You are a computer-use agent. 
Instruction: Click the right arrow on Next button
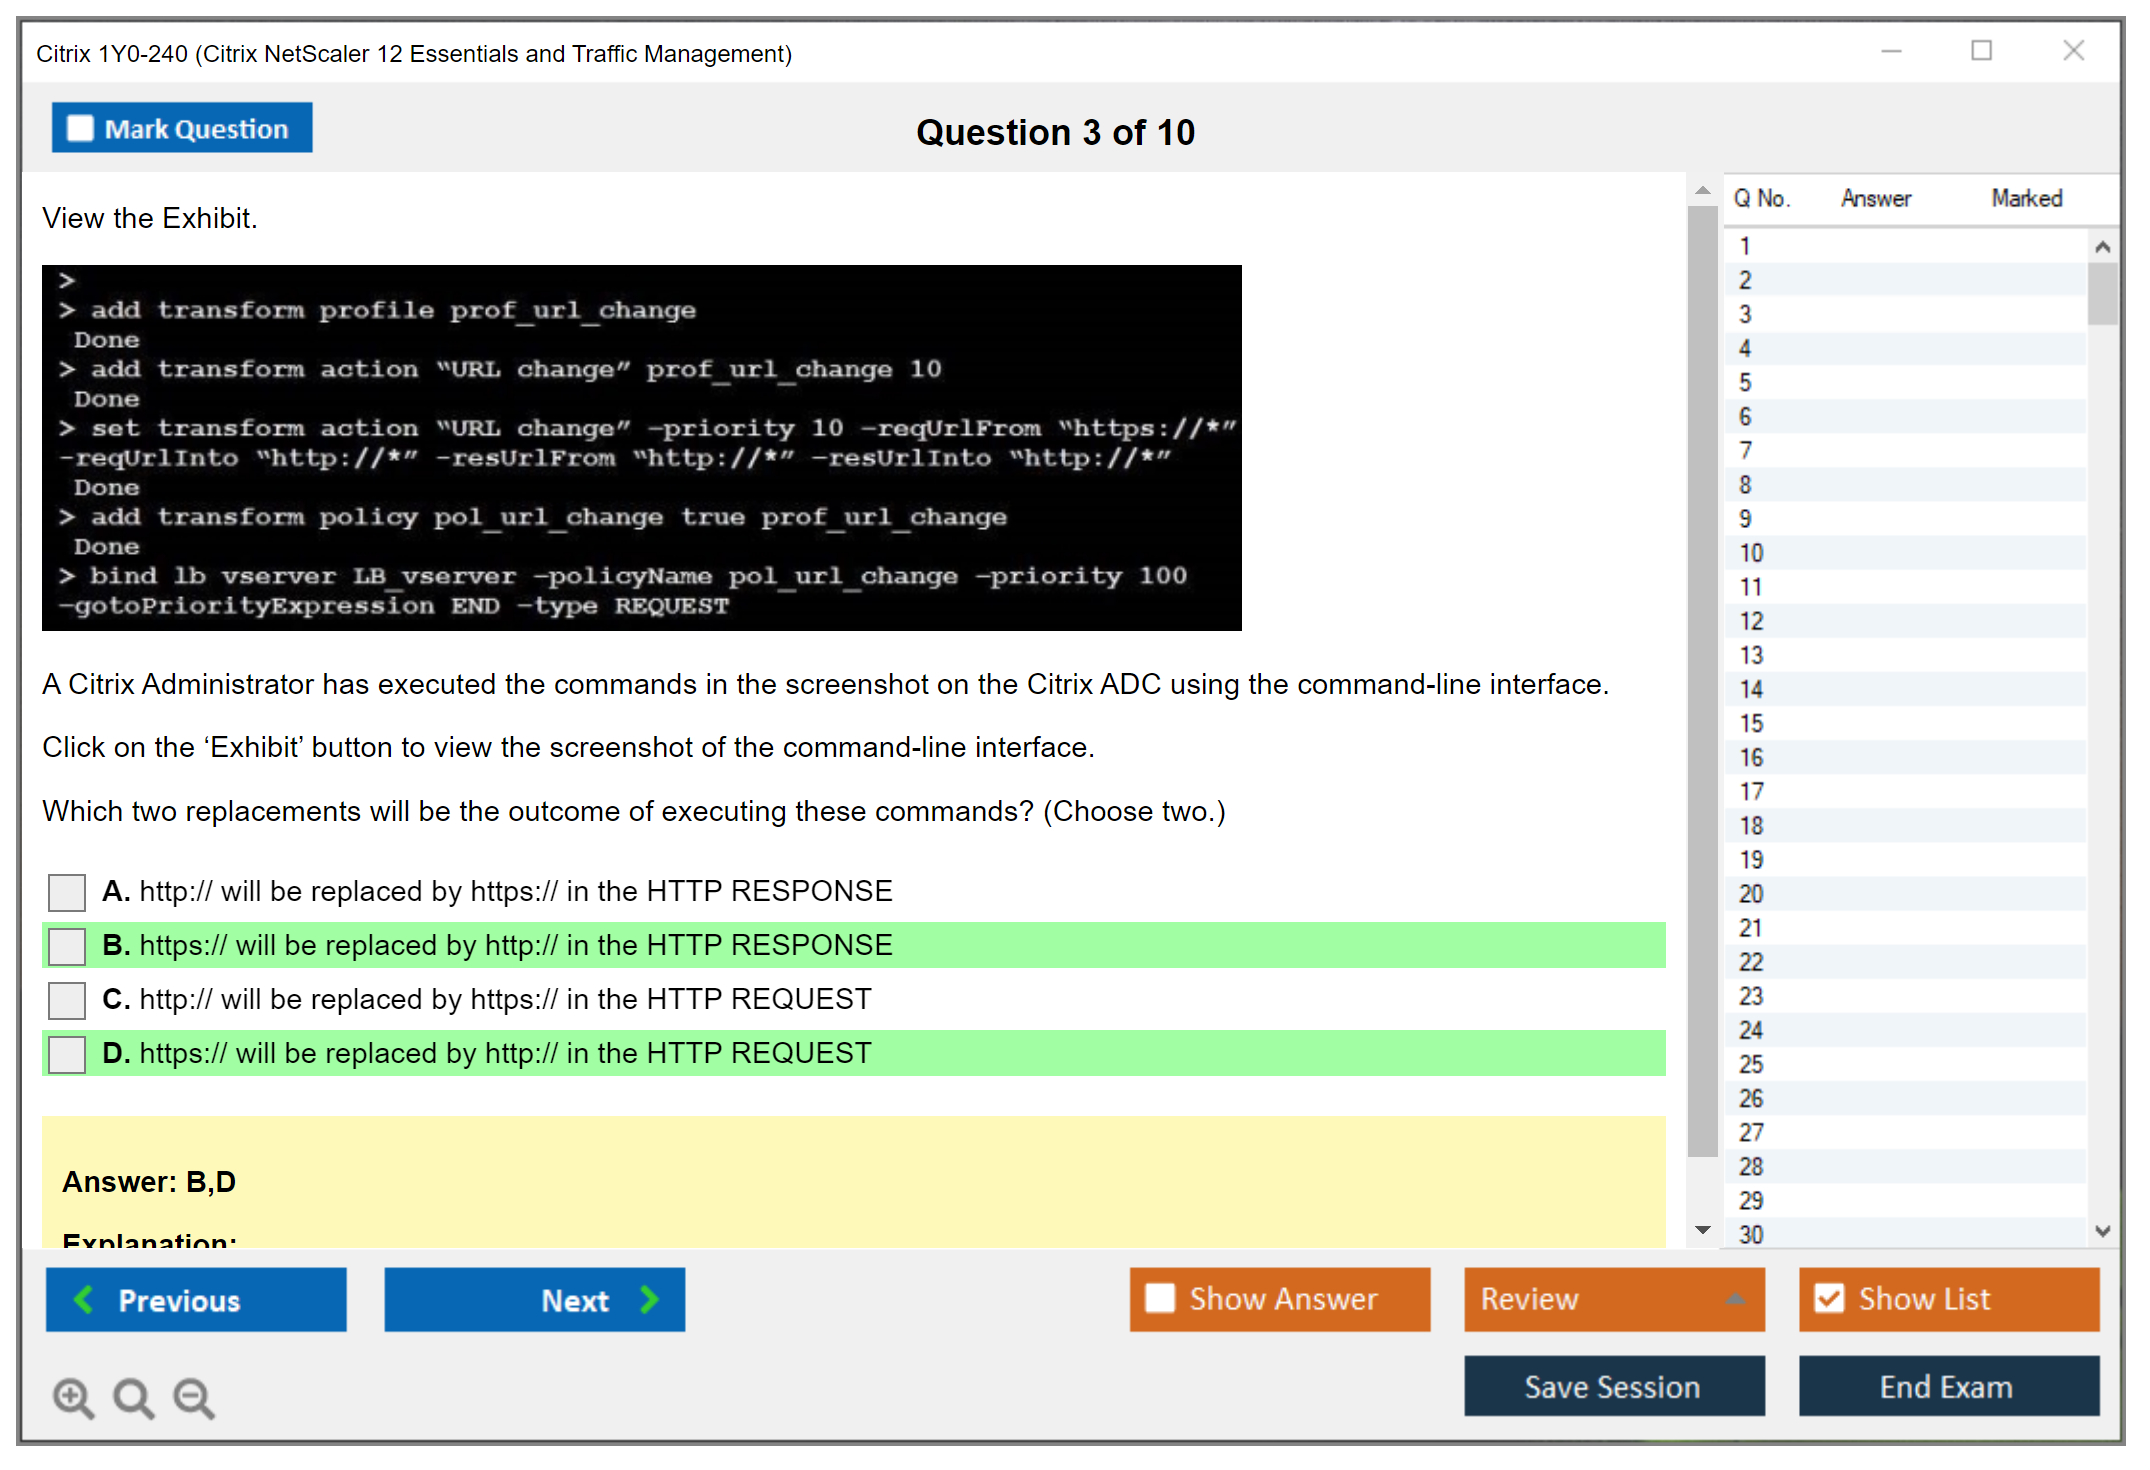tap(650, 1300)
